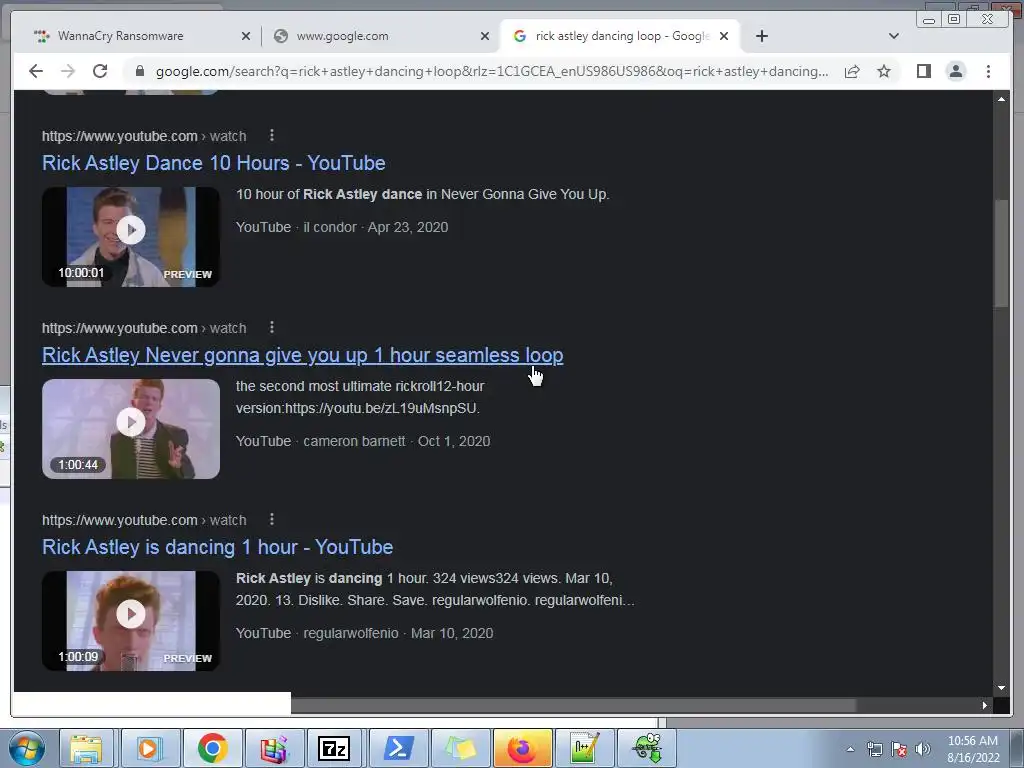This screenshot has height=768, width=1024.
Task: Open a new tab with plus button
Action: point(761,36)
